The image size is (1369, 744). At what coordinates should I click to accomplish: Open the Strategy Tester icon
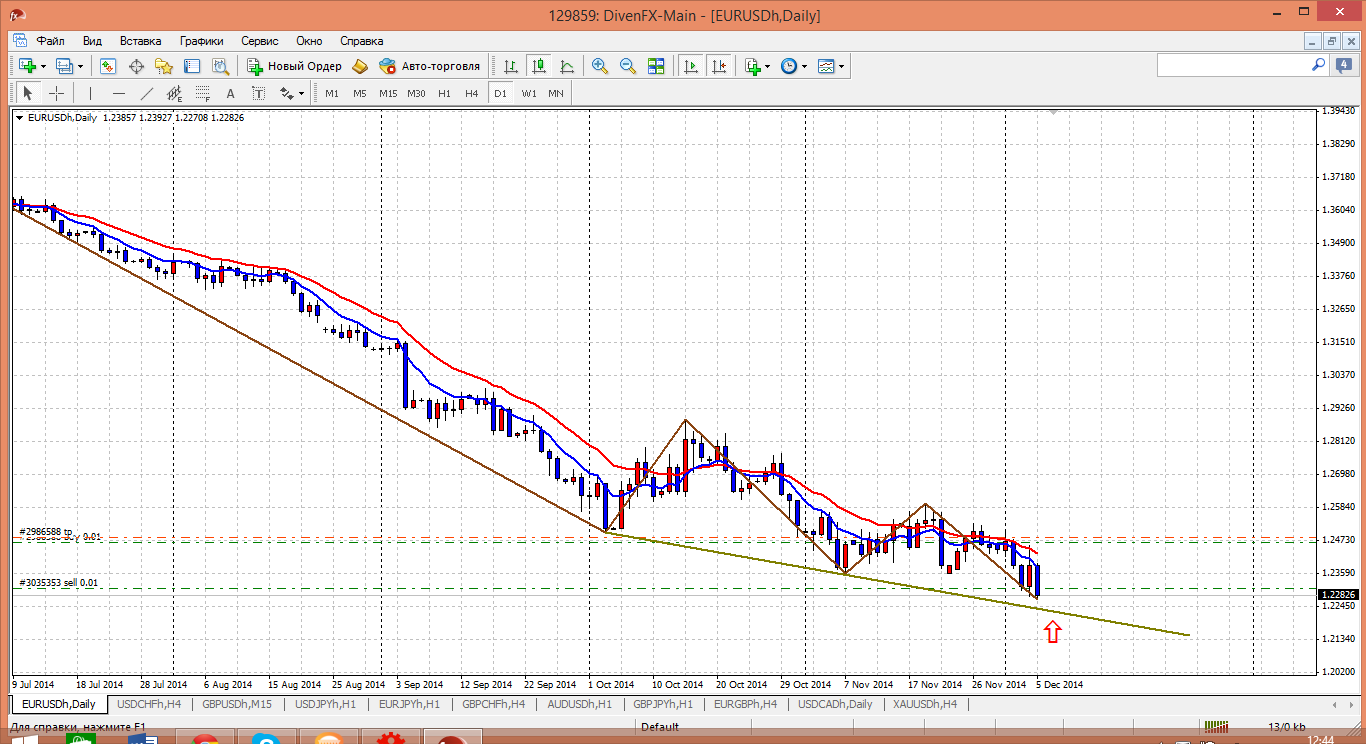[x=221, y=66]
